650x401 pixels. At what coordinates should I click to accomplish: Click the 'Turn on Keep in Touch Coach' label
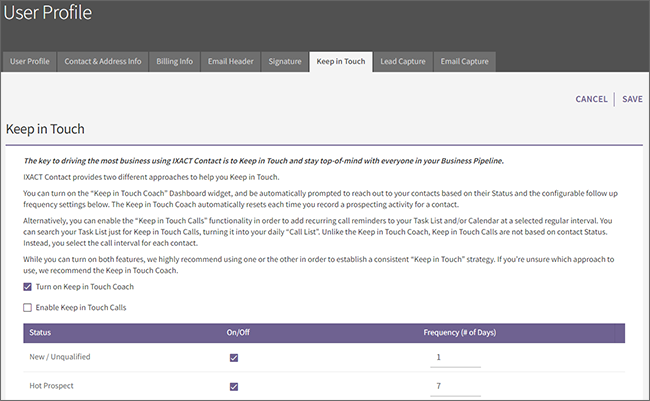(85, 287)
